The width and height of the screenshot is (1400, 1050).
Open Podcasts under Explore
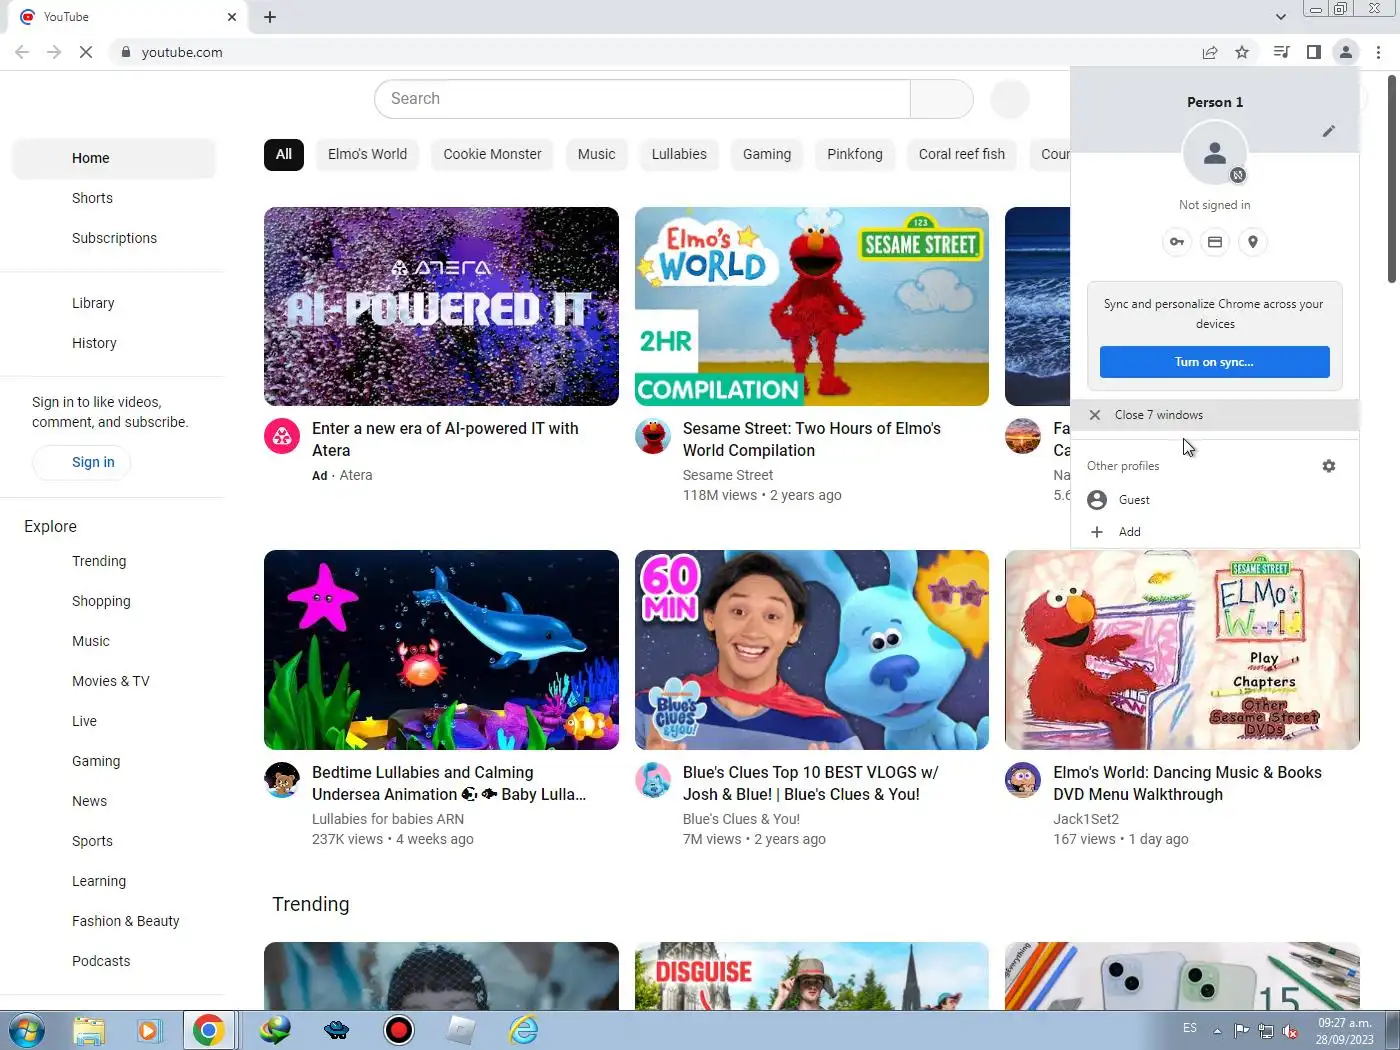click(114, 961)
